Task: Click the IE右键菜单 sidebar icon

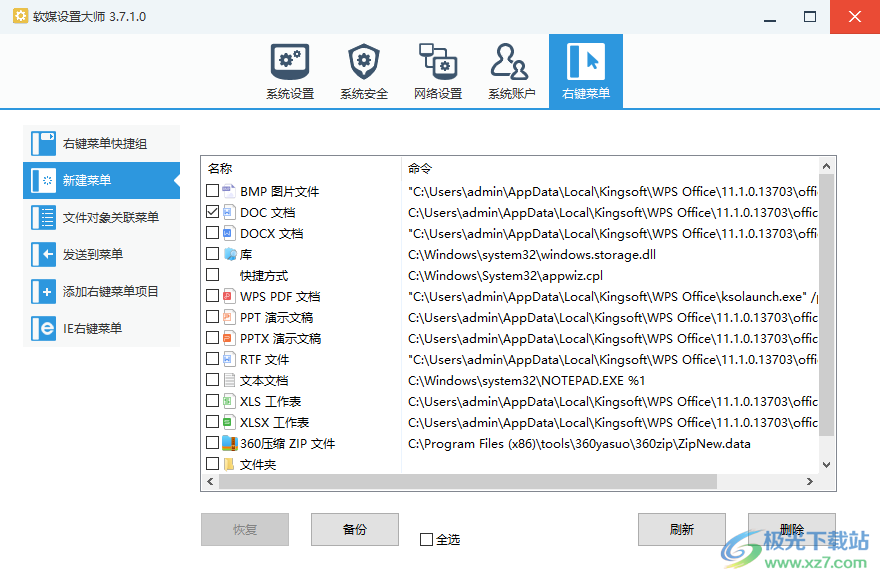Action: [x=43, y=329]
